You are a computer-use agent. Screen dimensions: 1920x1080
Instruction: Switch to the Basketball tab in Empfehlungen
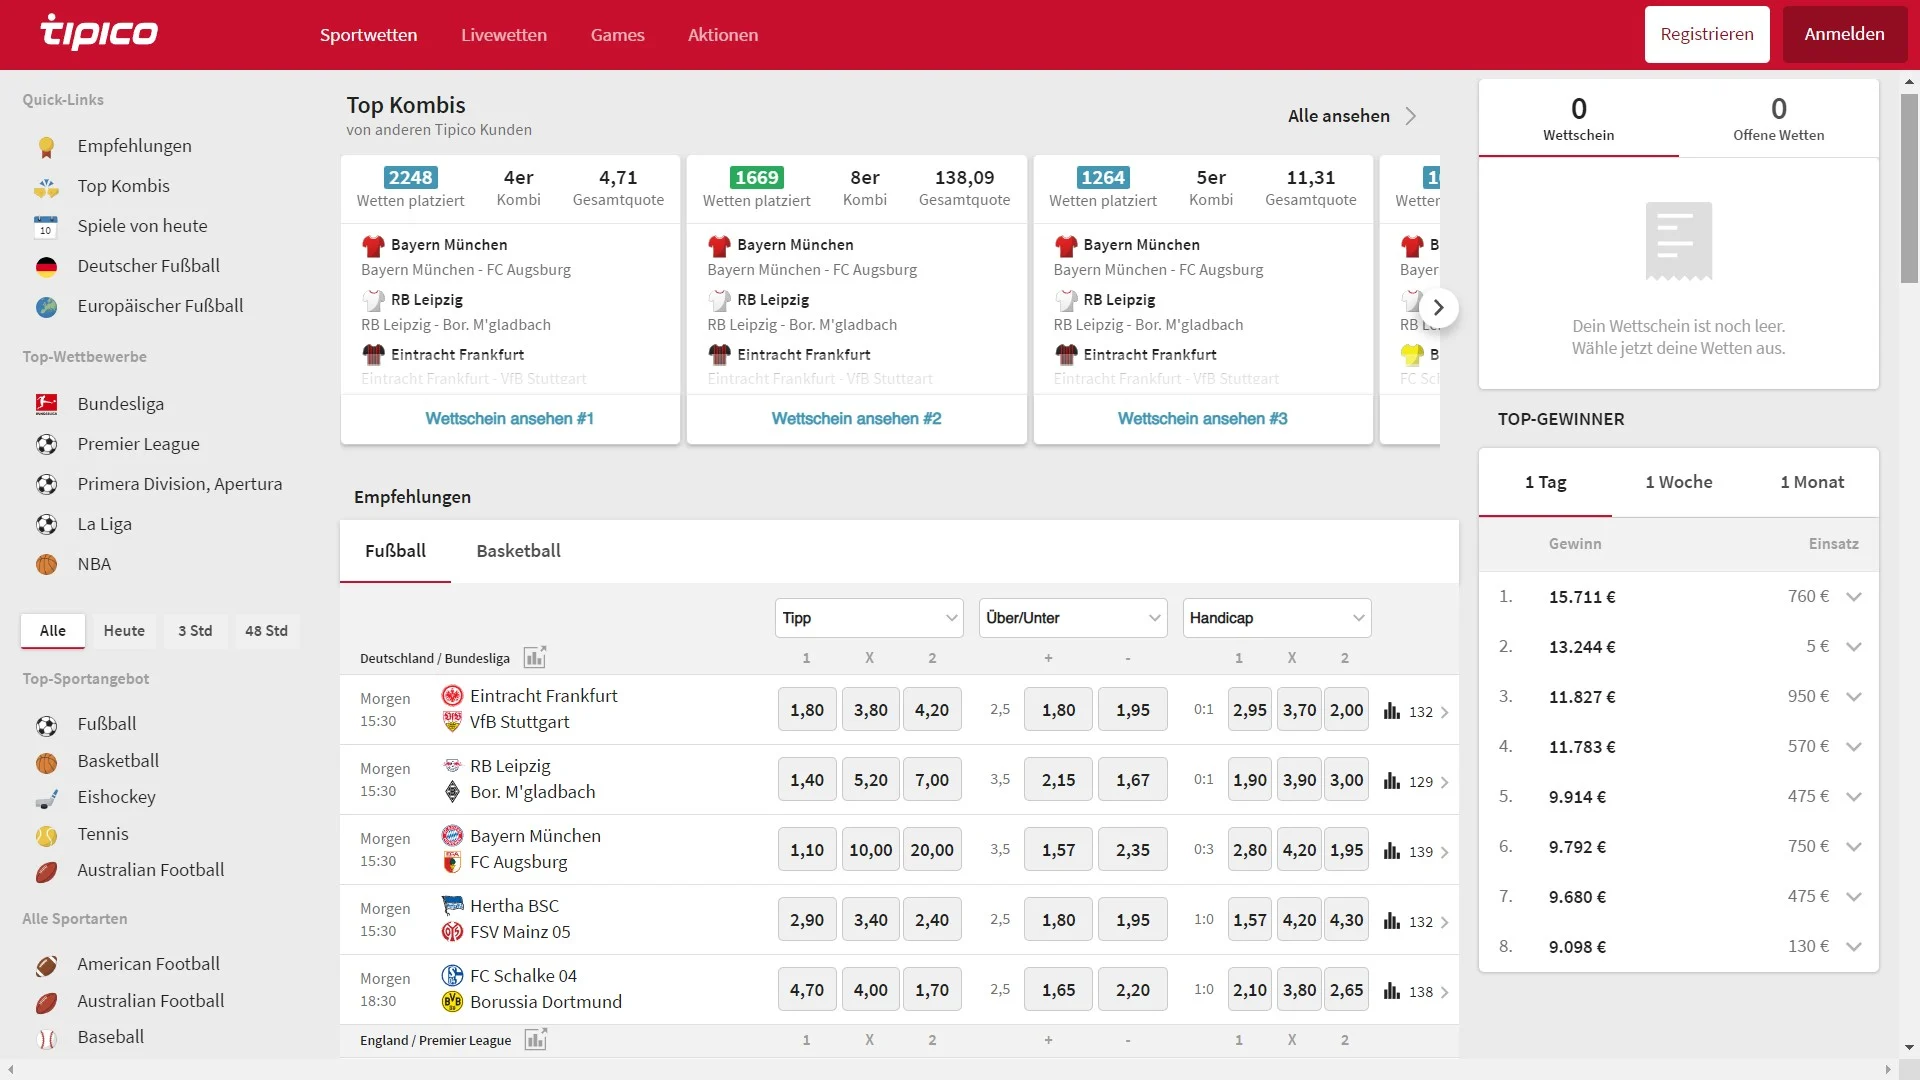(518, 551)
